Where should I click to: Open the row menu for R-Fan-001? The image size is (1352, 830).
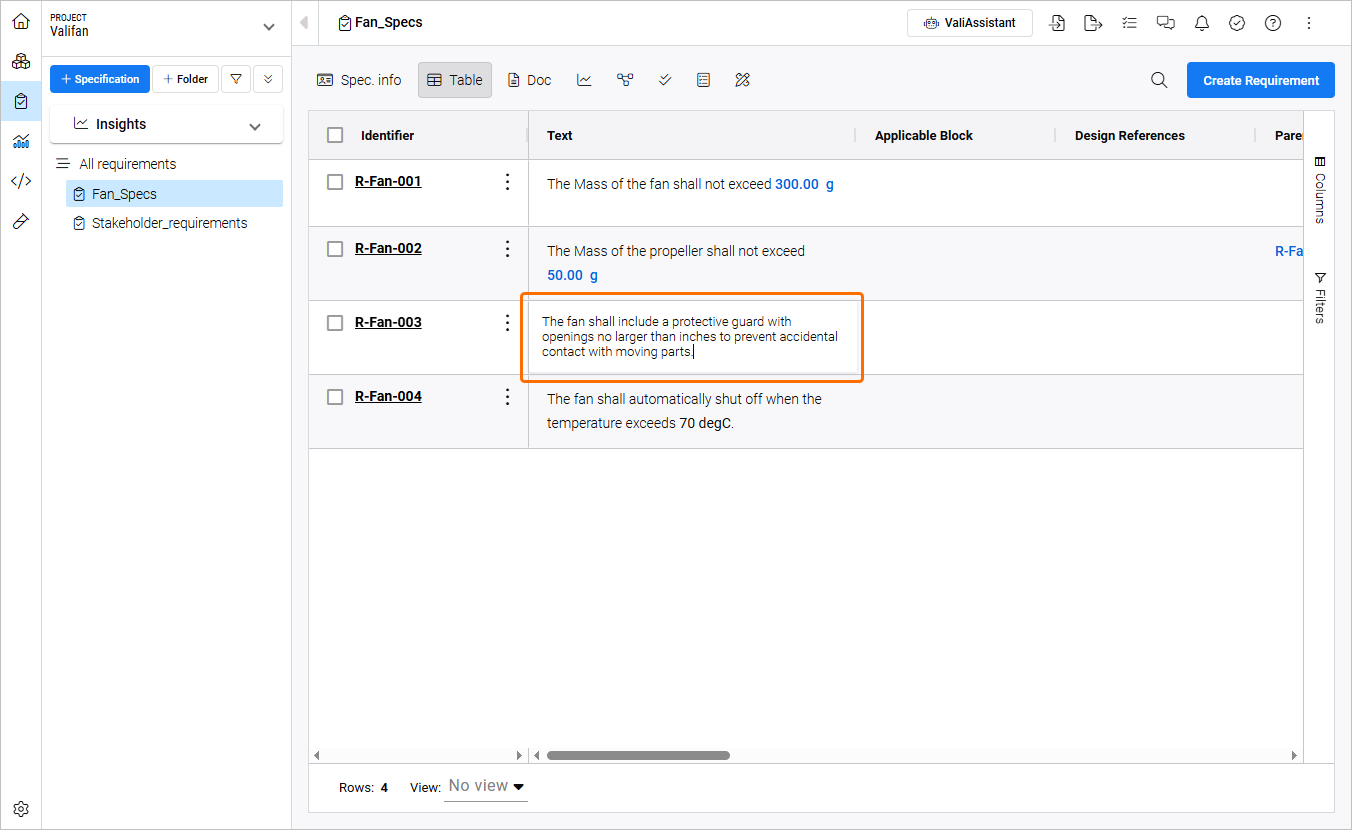click(x=507, y=182)
